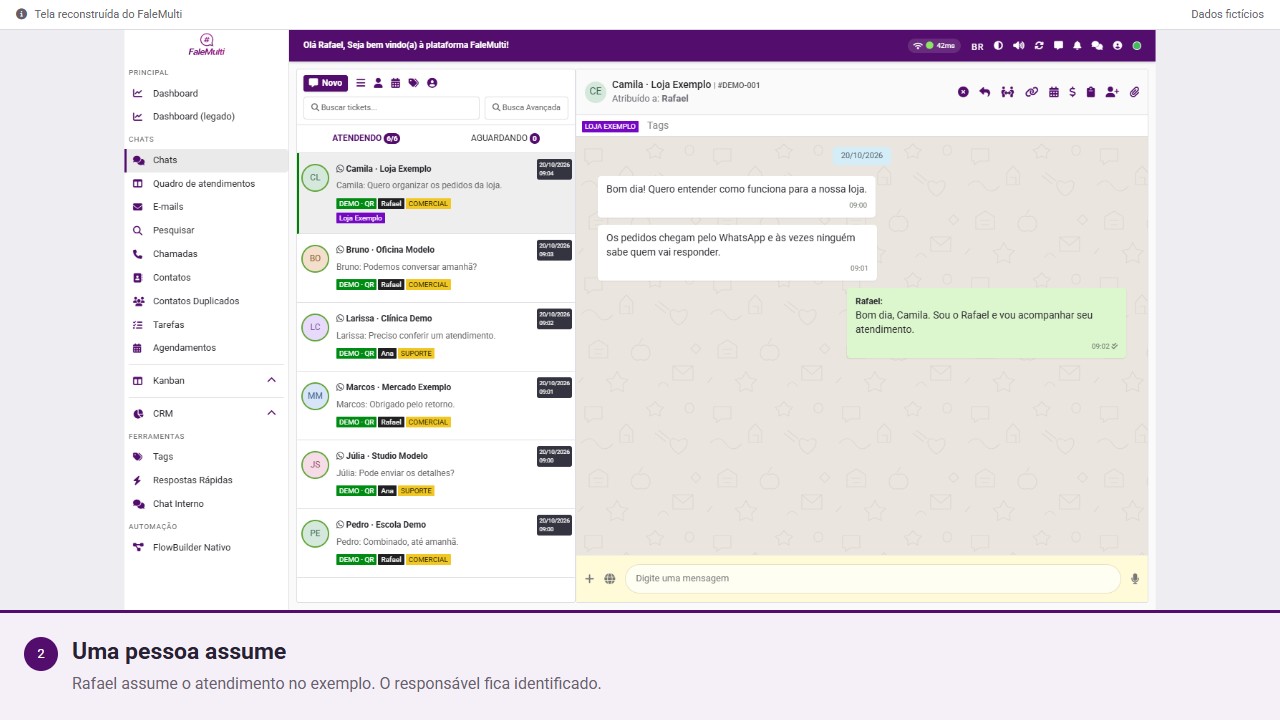Click the close-ticket X icon in chat header
Image resolution: width=1280 pixels, height=720 pixels.
[x=963, y=92]
